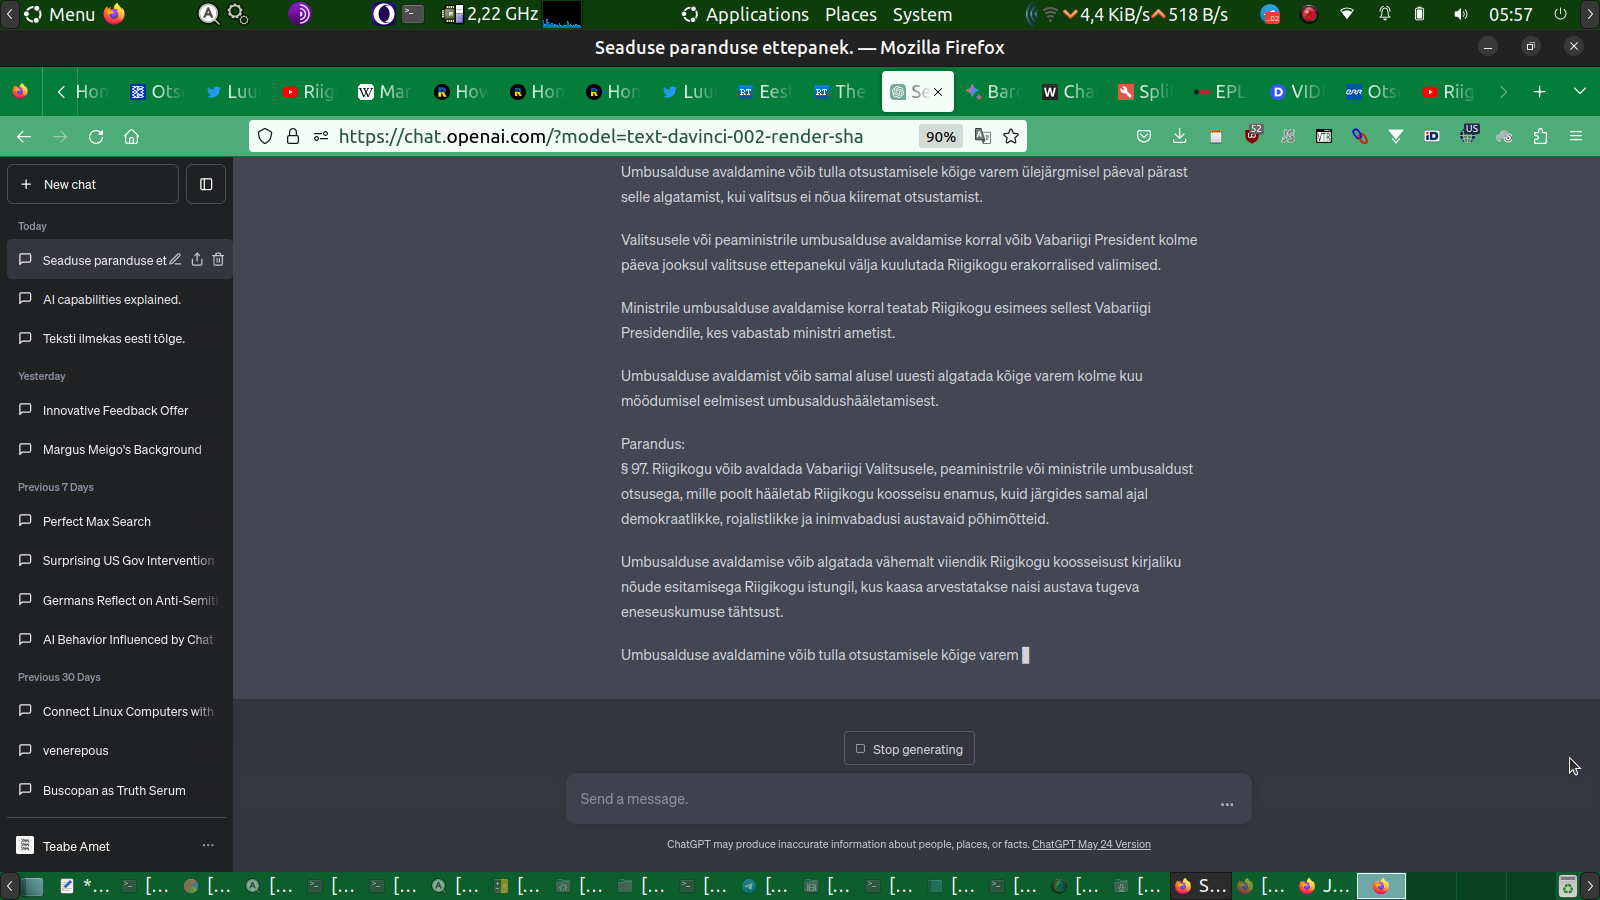Image resolution: width=1600 pixels, height=900 pixels.
Task: Open the Connect Linux Computers chat
Action: pos(117,711)
